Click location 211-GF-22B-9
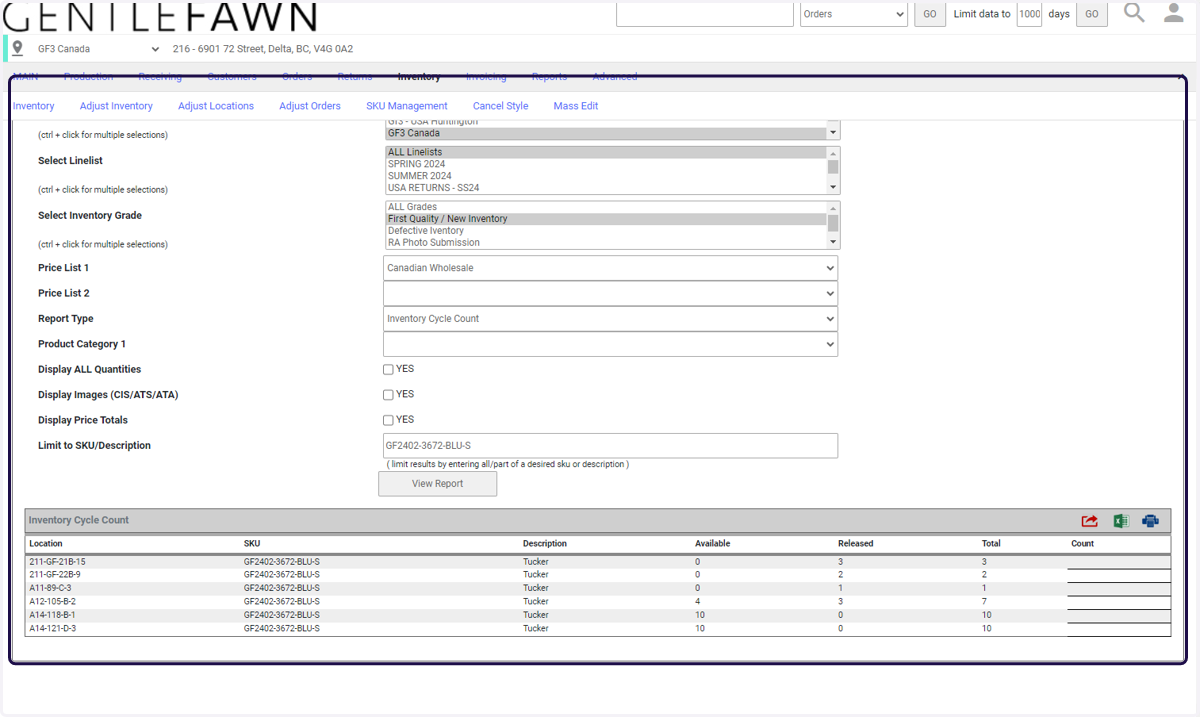Viewport: 1200px width, 717px height. tap(55, 575)
